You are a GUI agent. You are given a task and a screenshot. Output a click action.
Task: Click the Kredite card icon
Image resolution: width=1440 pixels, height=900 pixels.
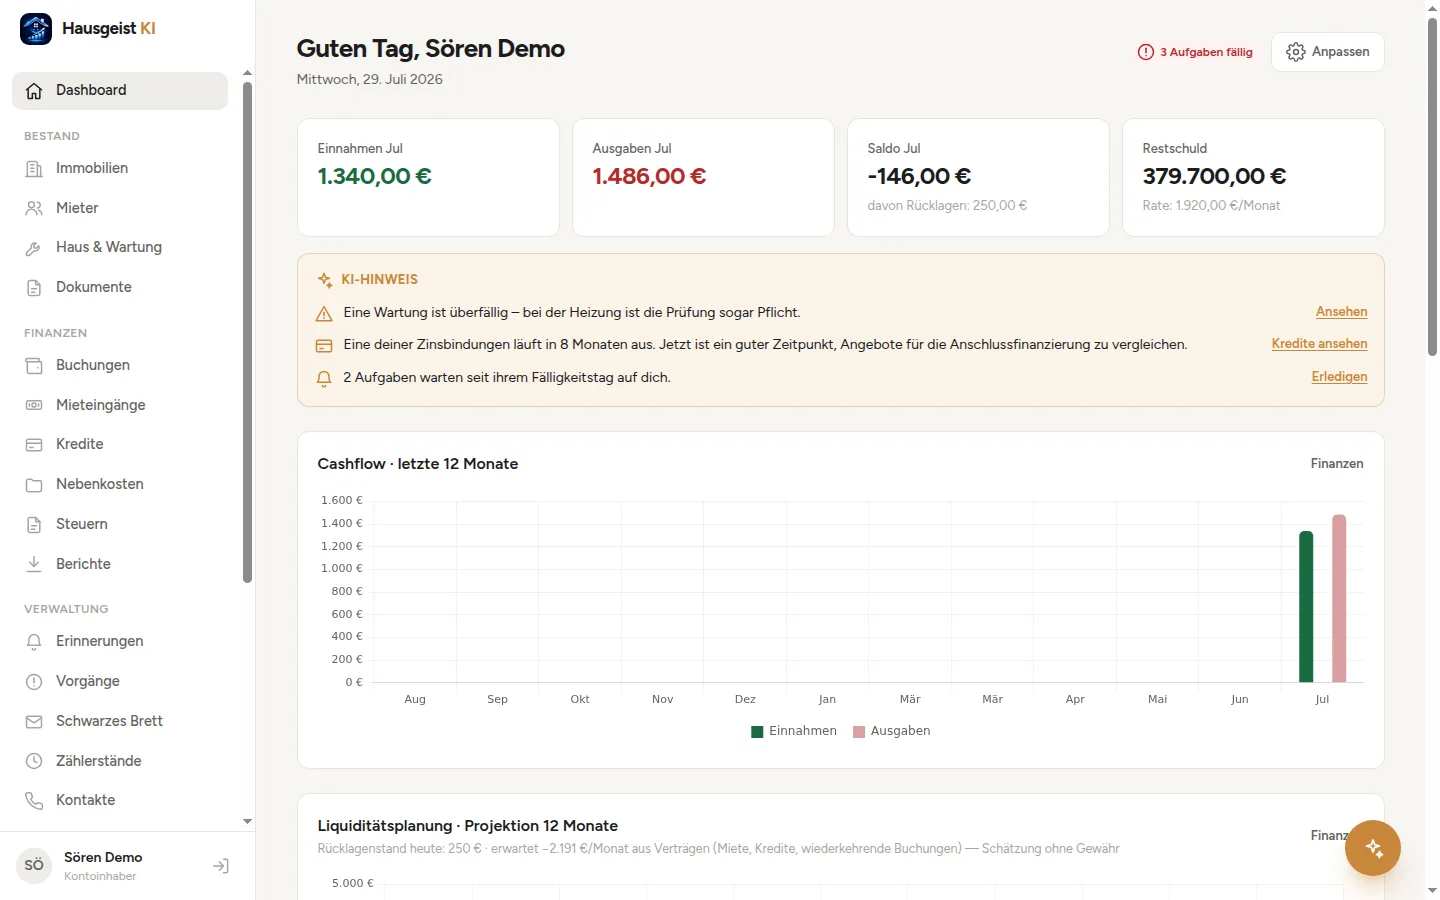pyautogui.click(x=34, y=445)
